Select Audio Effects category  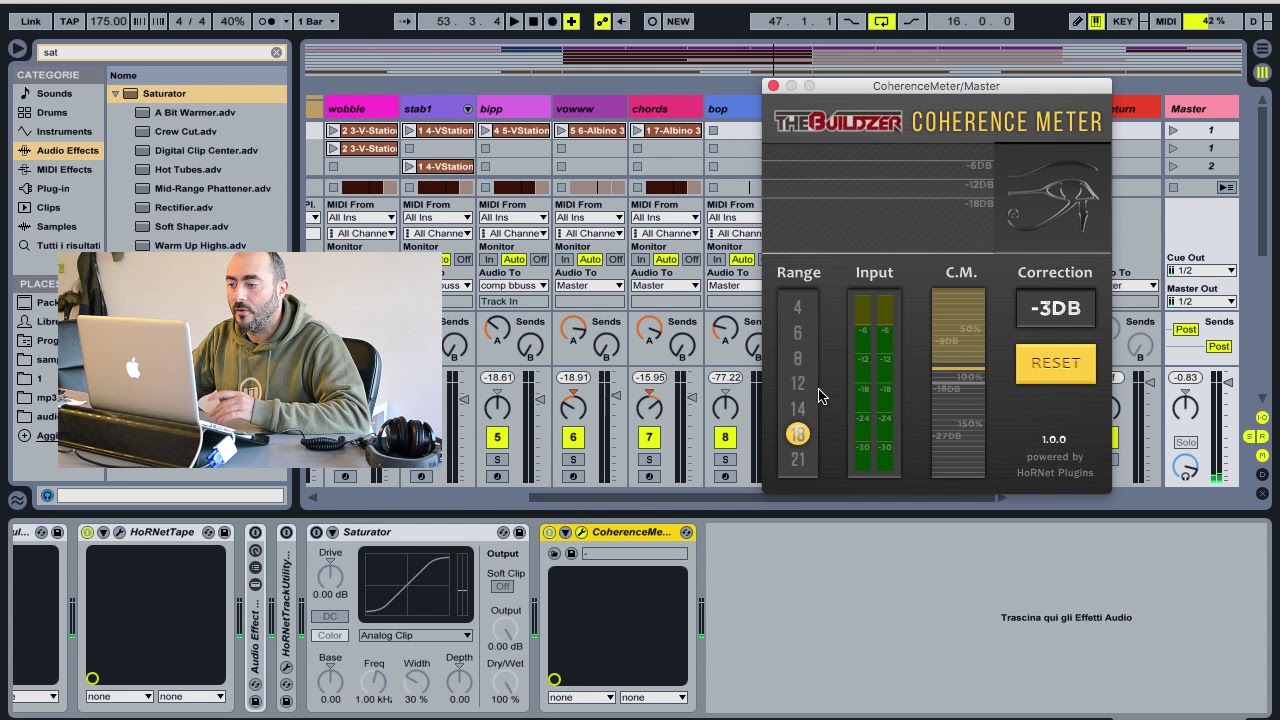pos(60,150)
